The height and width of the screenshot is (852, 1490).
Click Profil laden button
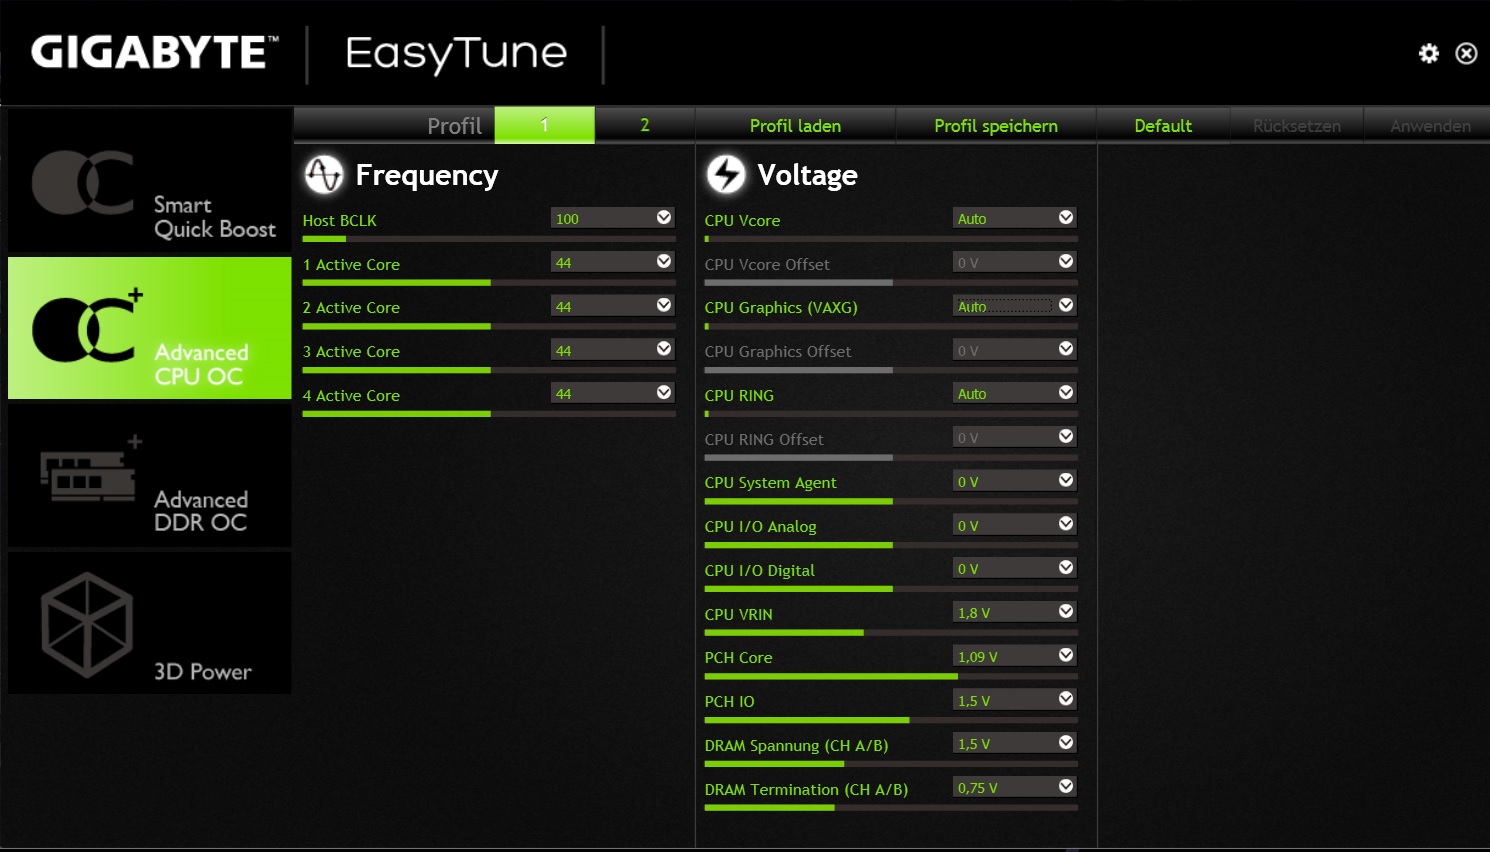[x=795, y=125]
